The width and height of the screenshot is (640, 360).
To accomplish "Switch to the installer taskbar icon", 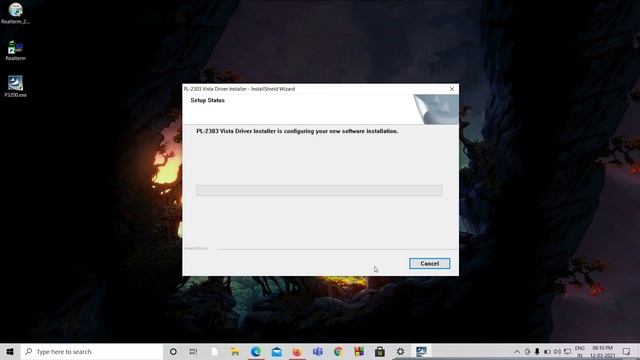I will (421, 351).
